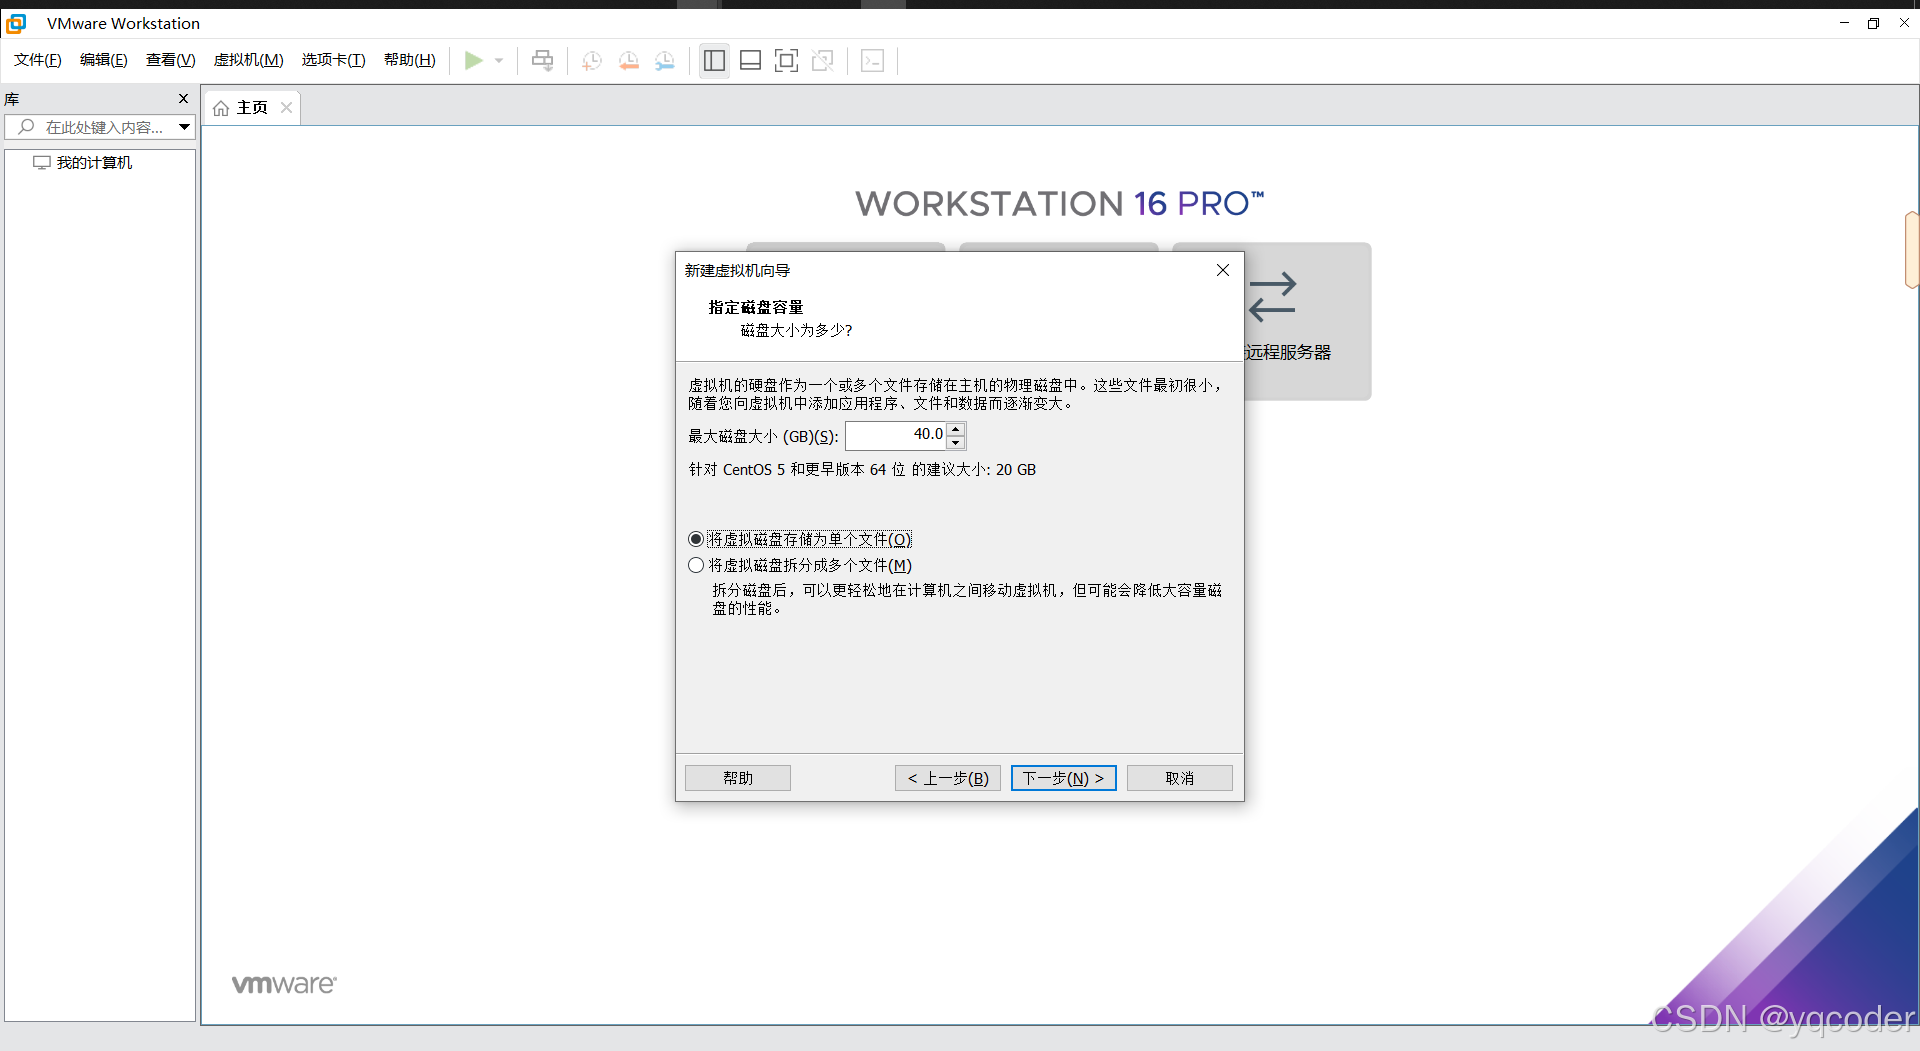Increase disk size with the up spinner

[x=956, y=429]
